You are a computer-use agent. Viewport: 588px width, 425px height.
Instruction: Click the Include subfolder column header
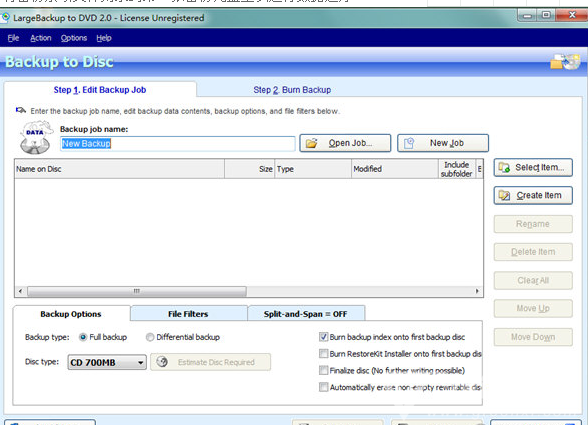[457, 169]
